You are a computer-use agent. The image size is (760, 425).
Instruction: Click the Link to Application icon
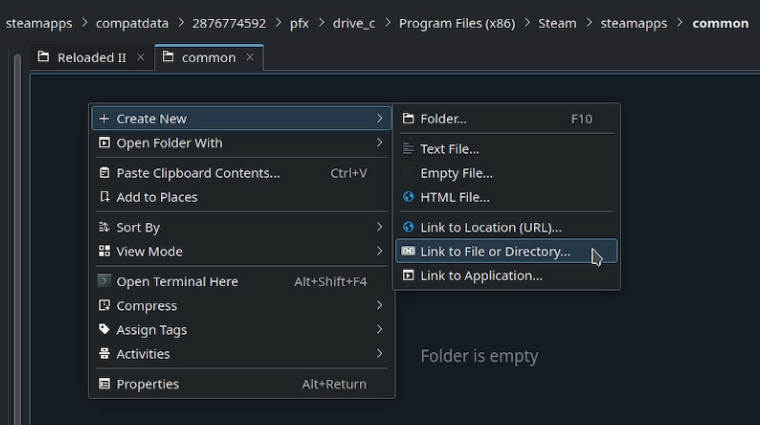coord(408,275)
